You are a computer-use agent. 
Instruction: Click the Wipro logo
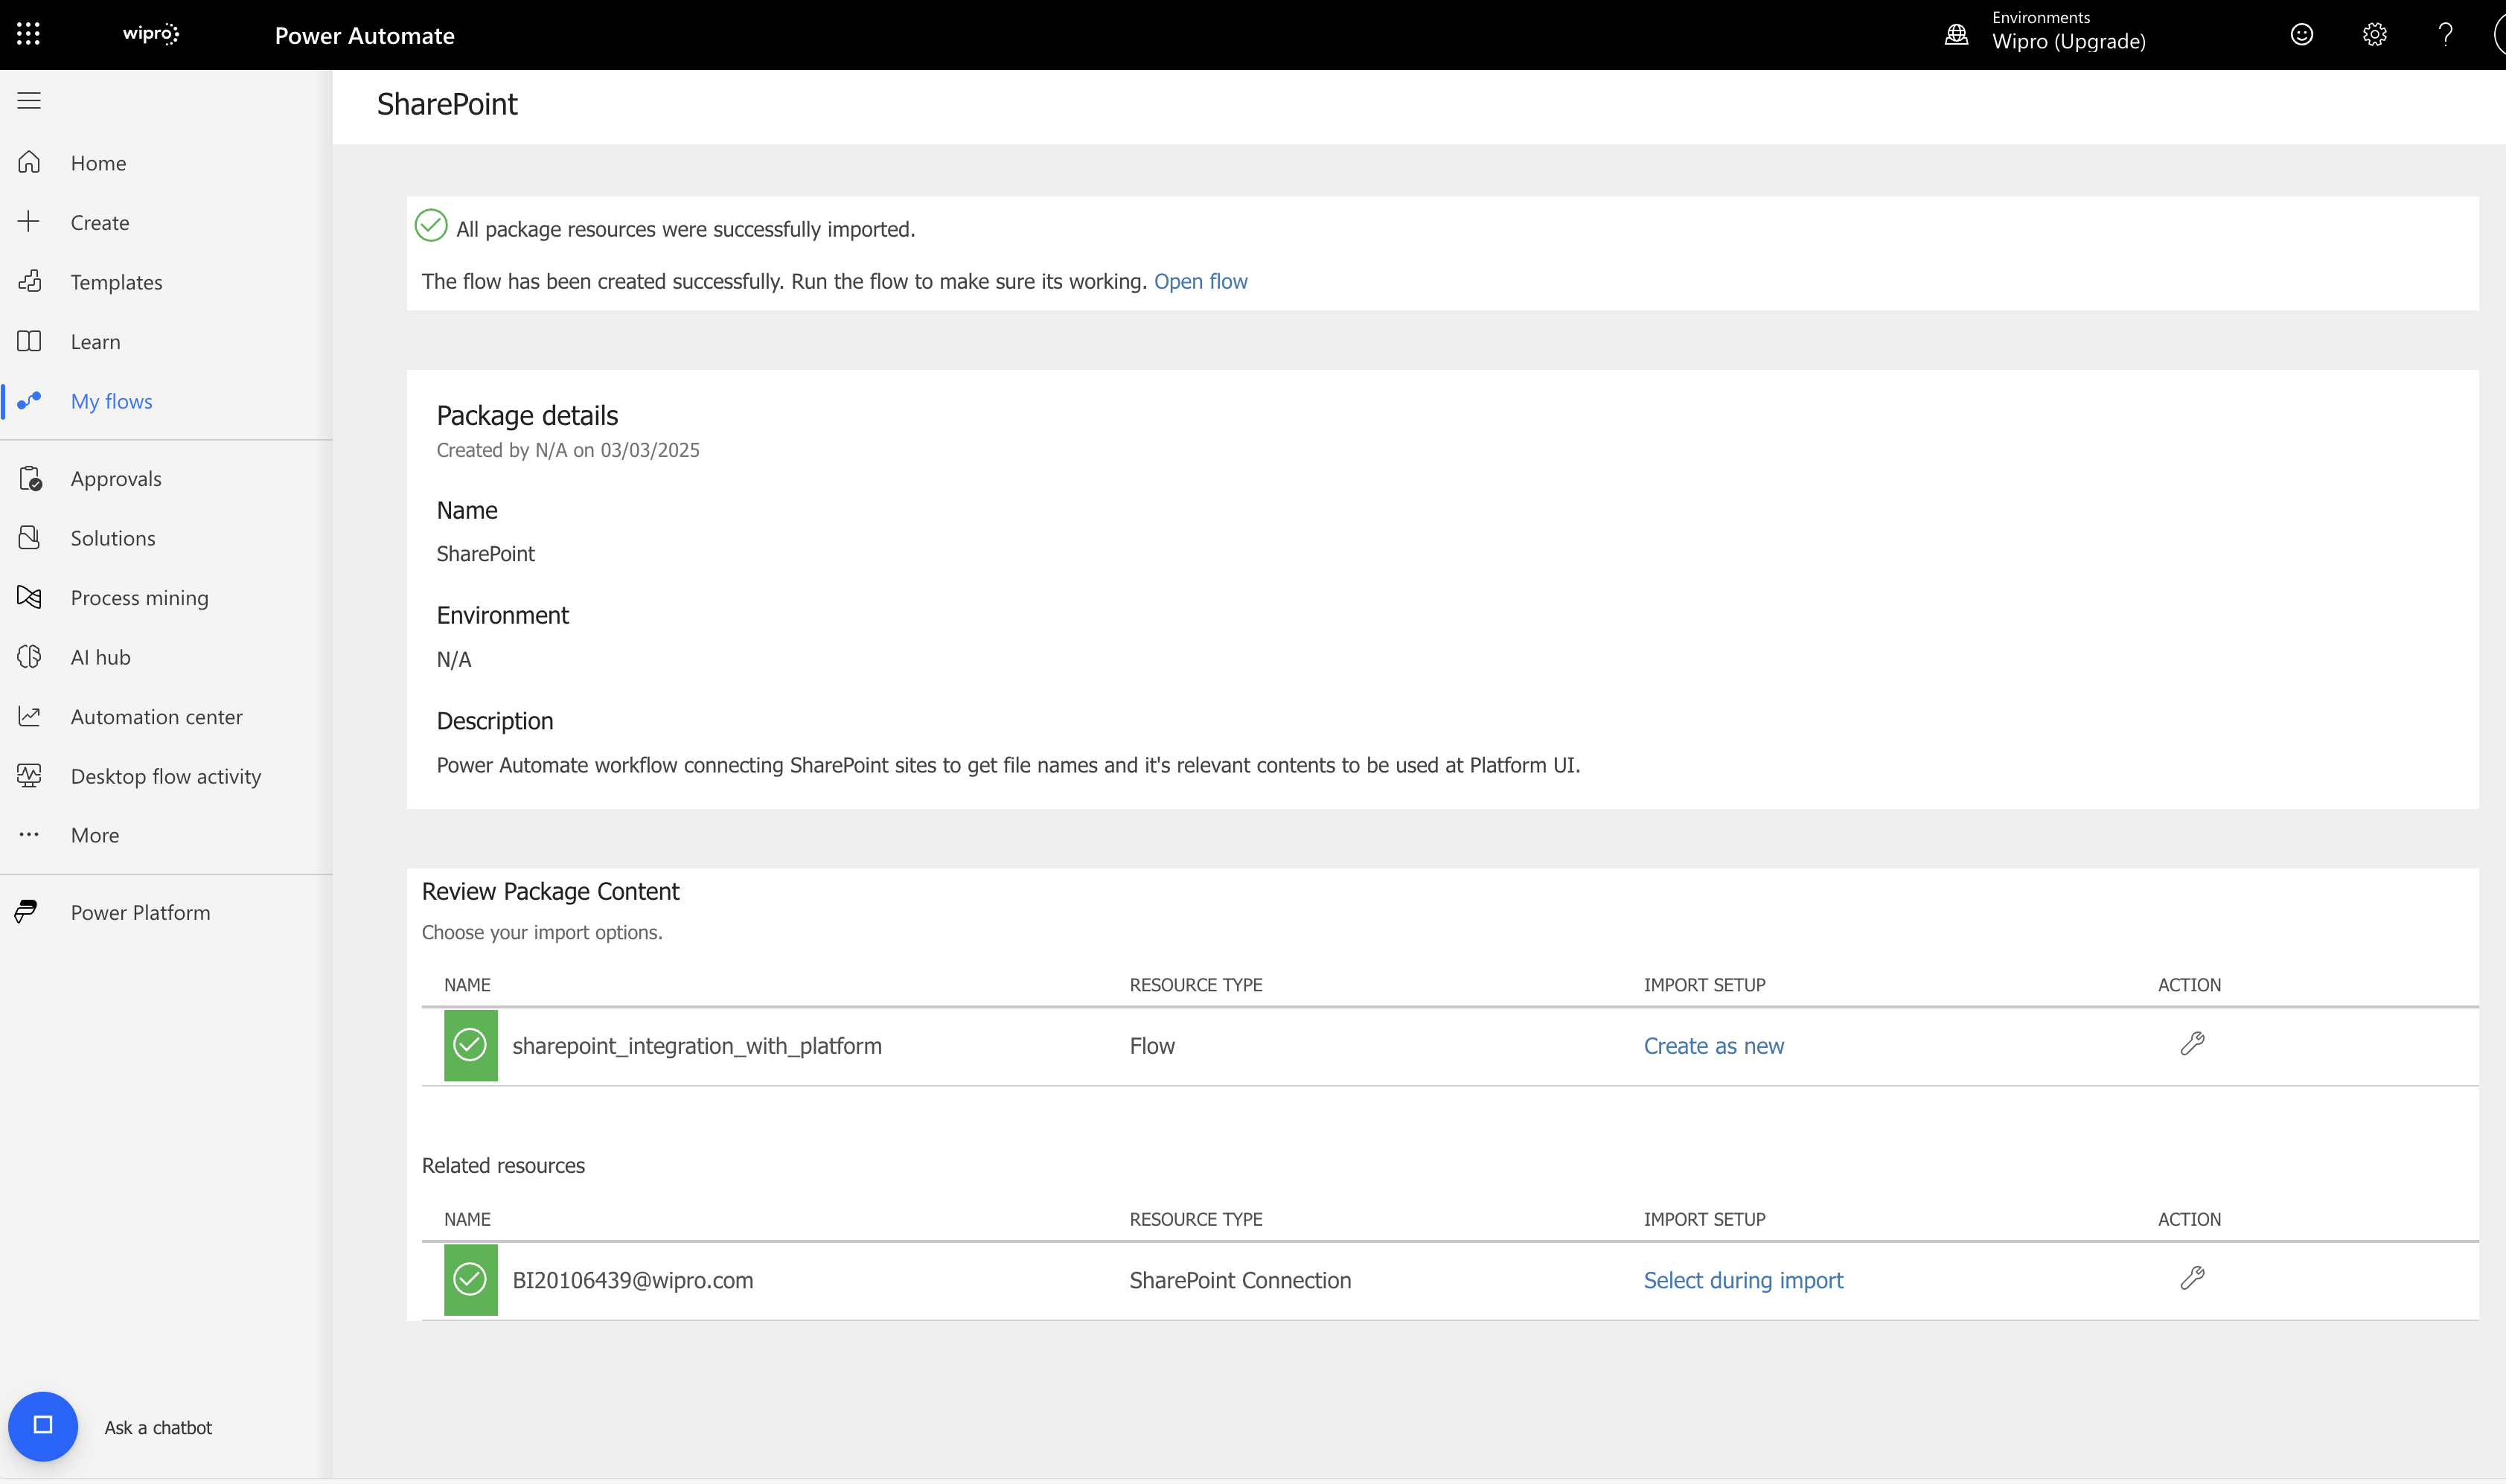click(x=151, y=34)
